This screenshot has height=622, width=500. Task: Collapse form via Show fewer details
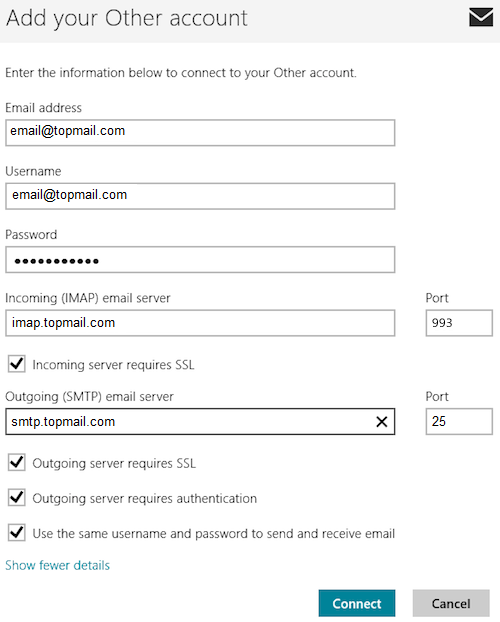(58, 565)
